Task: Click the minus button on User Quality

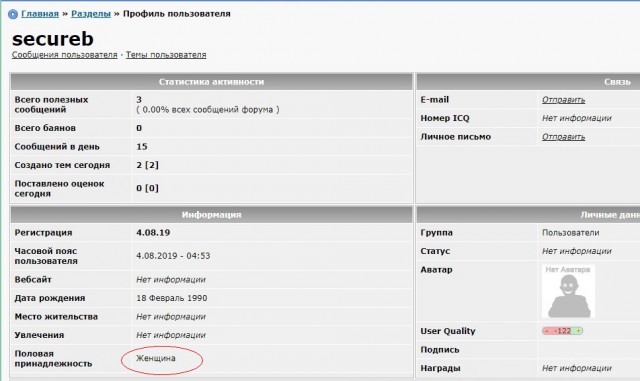Action: pos(547,331)
